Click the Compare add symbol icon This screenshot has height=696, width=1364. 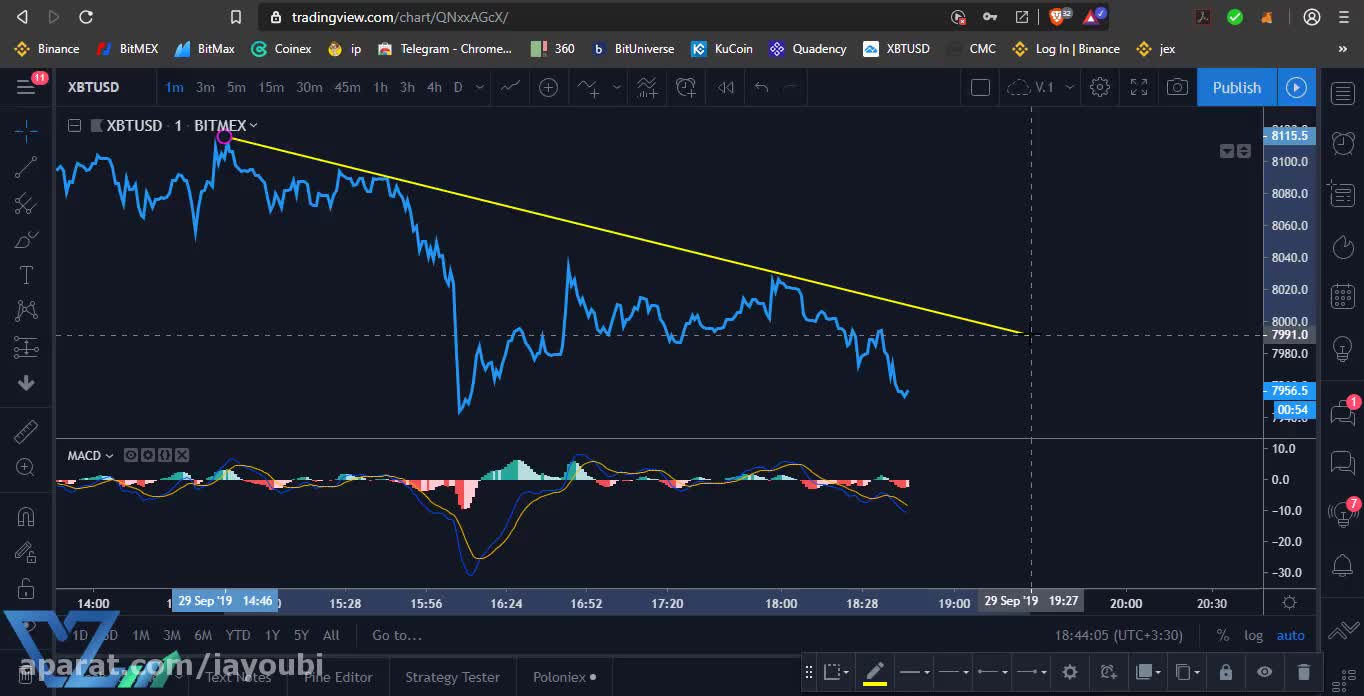548,88
